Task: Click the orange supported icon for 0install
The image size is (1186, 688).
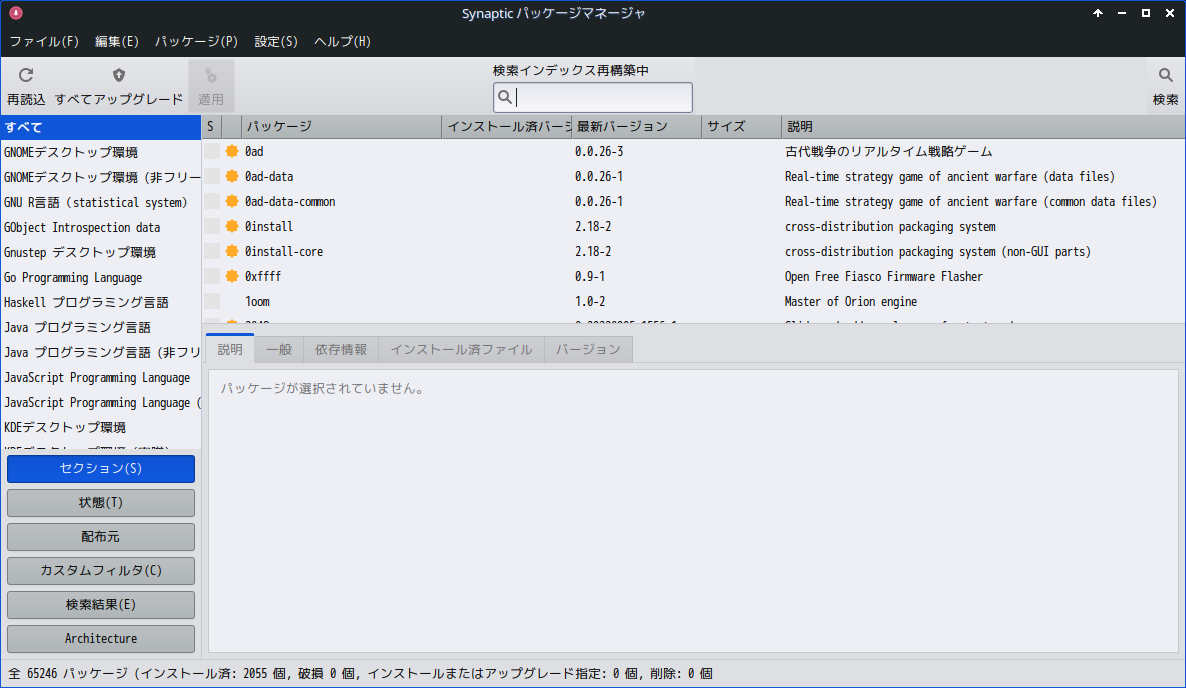Action: (232, 226)
